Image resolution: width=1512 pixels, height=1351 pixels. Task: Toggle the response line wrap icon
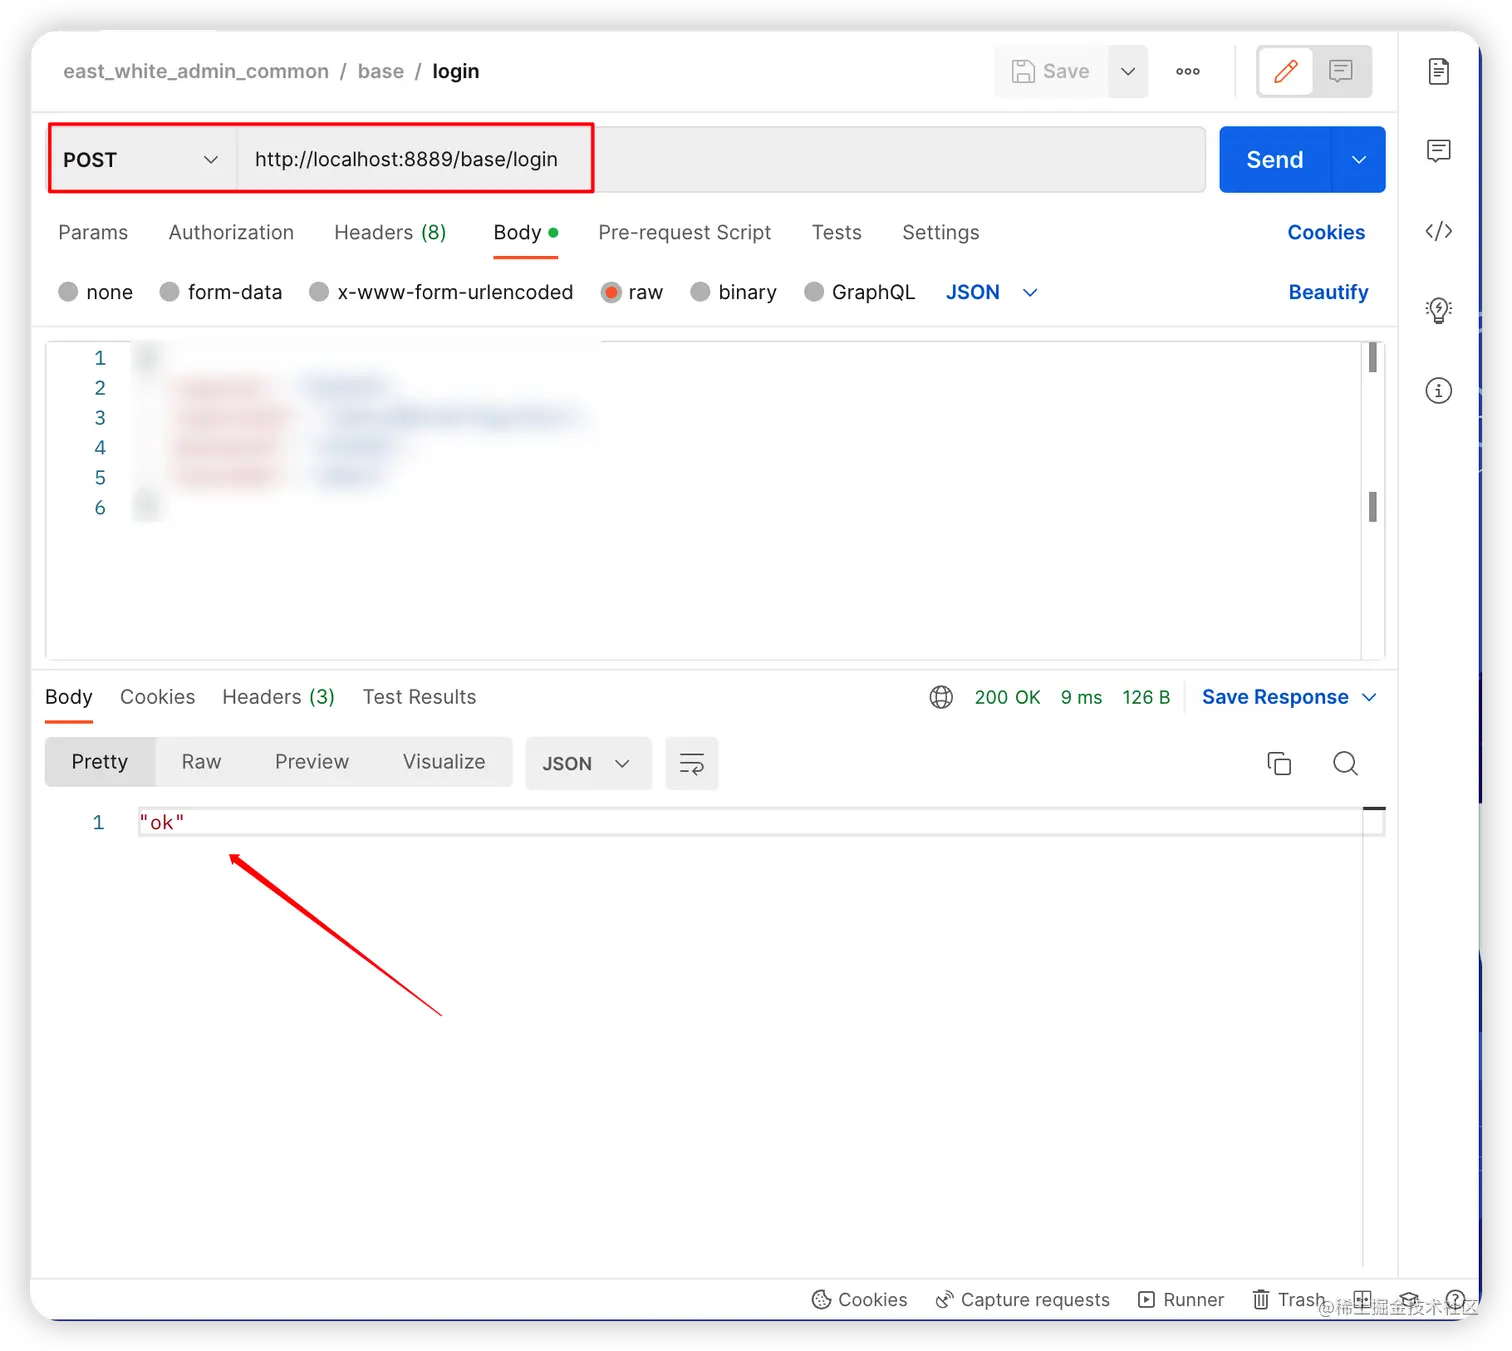coord(692,764)
